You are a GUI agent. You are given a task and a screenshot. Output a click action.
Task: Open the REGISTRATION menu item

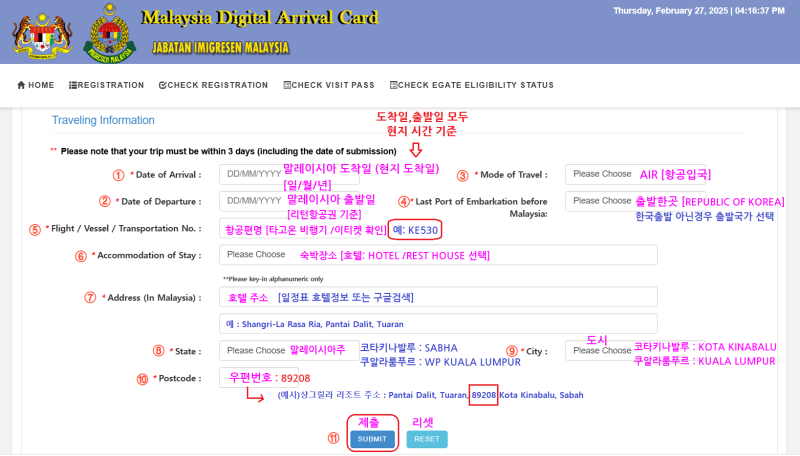point(107,85)
